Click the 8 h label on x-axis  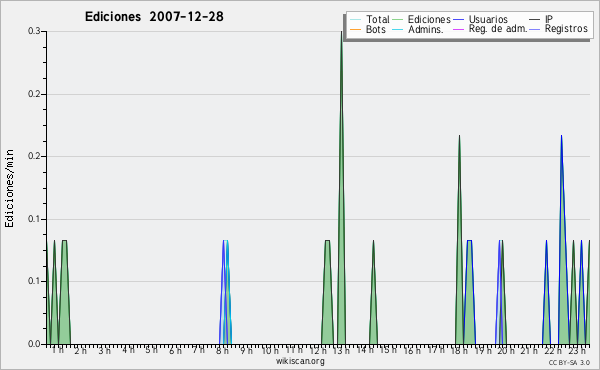click(x=222, y=350)
